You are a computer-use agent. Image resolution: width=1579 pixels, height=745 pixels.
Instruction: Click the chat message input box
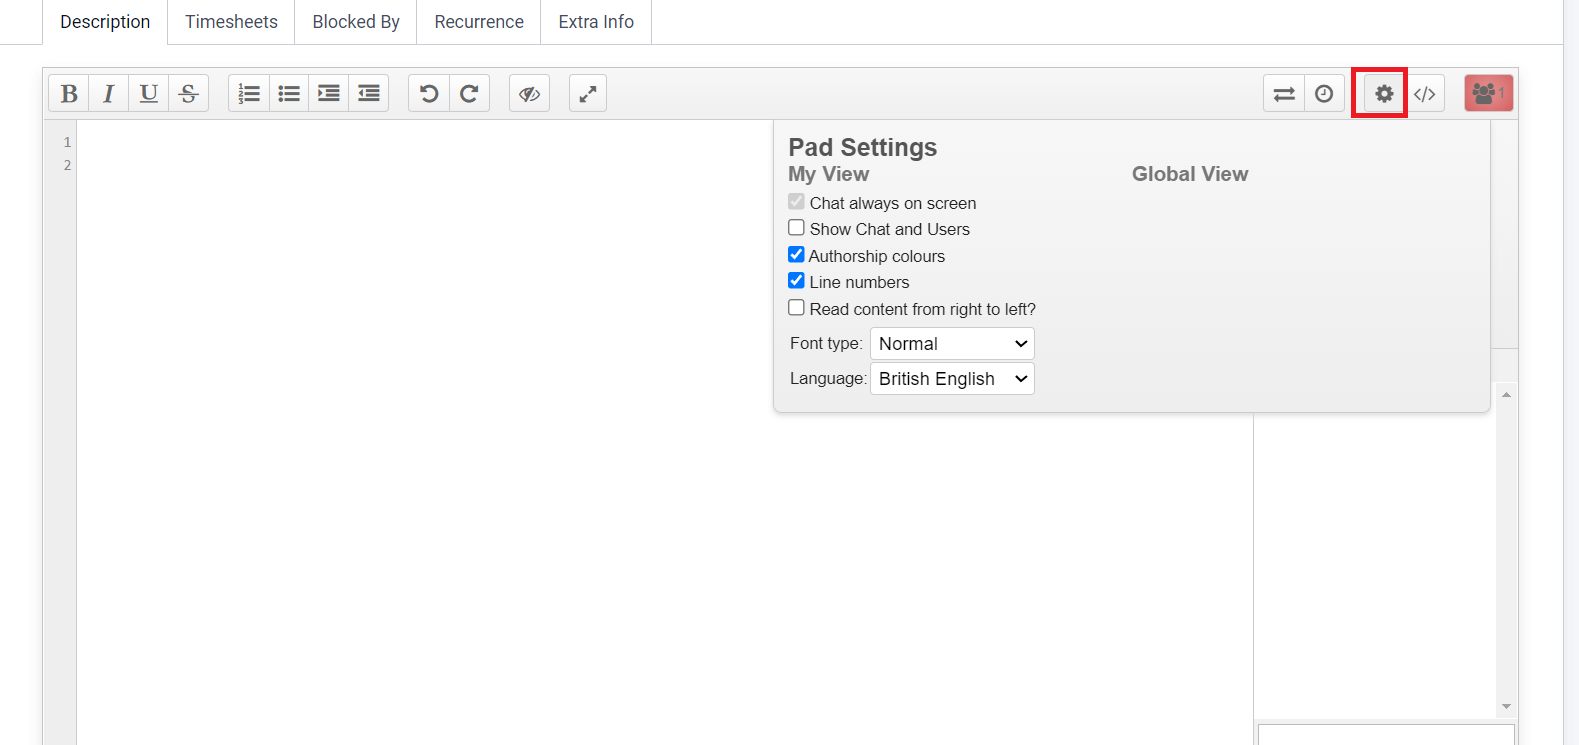(x=1386, y=735)
